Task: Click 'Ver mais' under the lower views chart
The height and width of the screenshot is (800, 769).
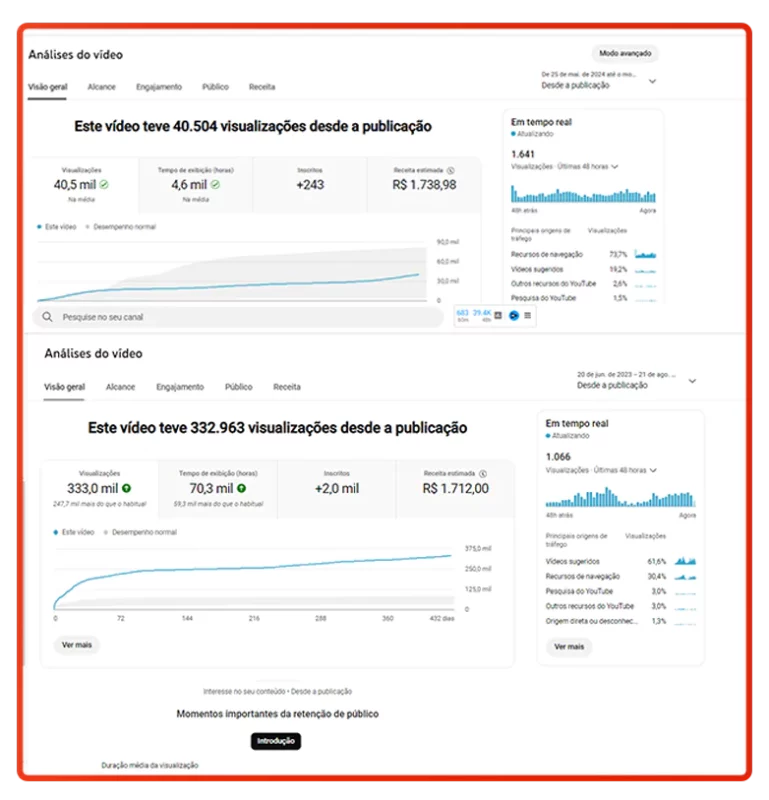Action: (x=77, y=645)
